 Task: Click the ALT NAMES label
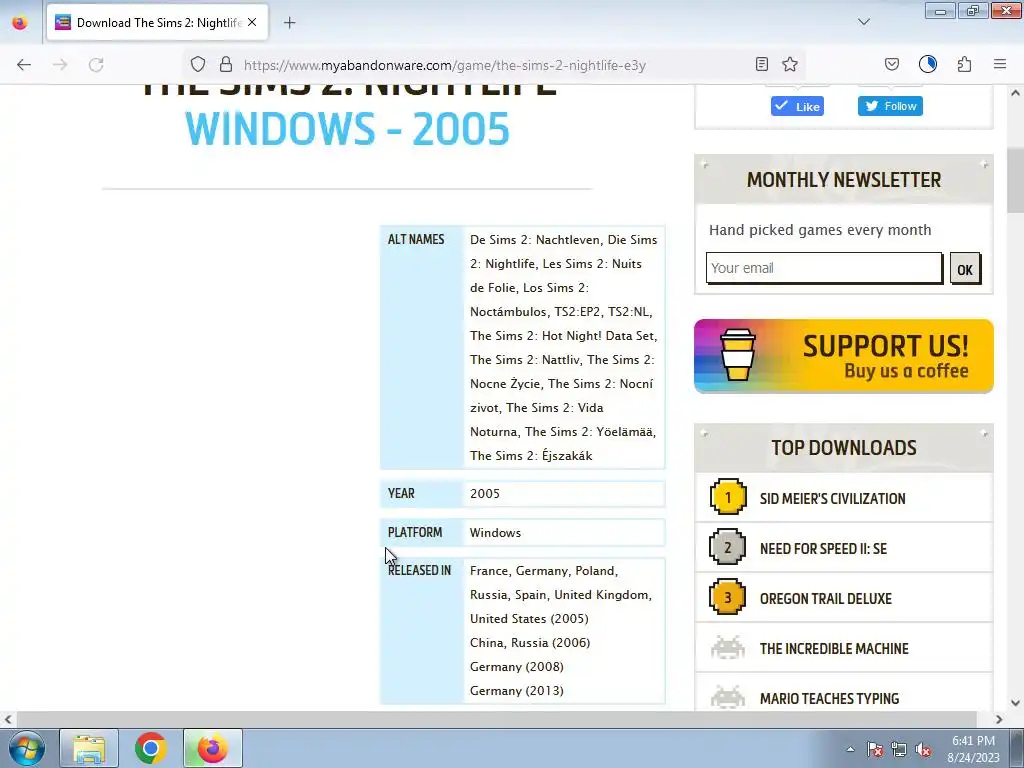point(416,240)
